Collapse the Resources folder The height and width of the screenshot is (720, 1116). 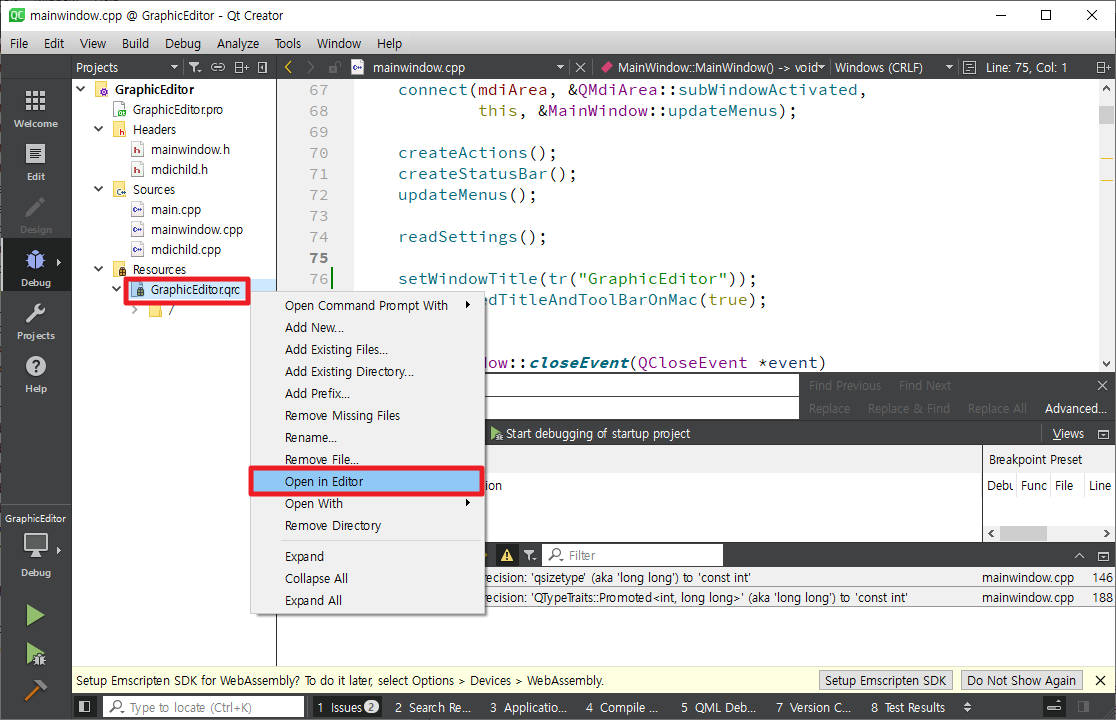[x=99, y=269]
